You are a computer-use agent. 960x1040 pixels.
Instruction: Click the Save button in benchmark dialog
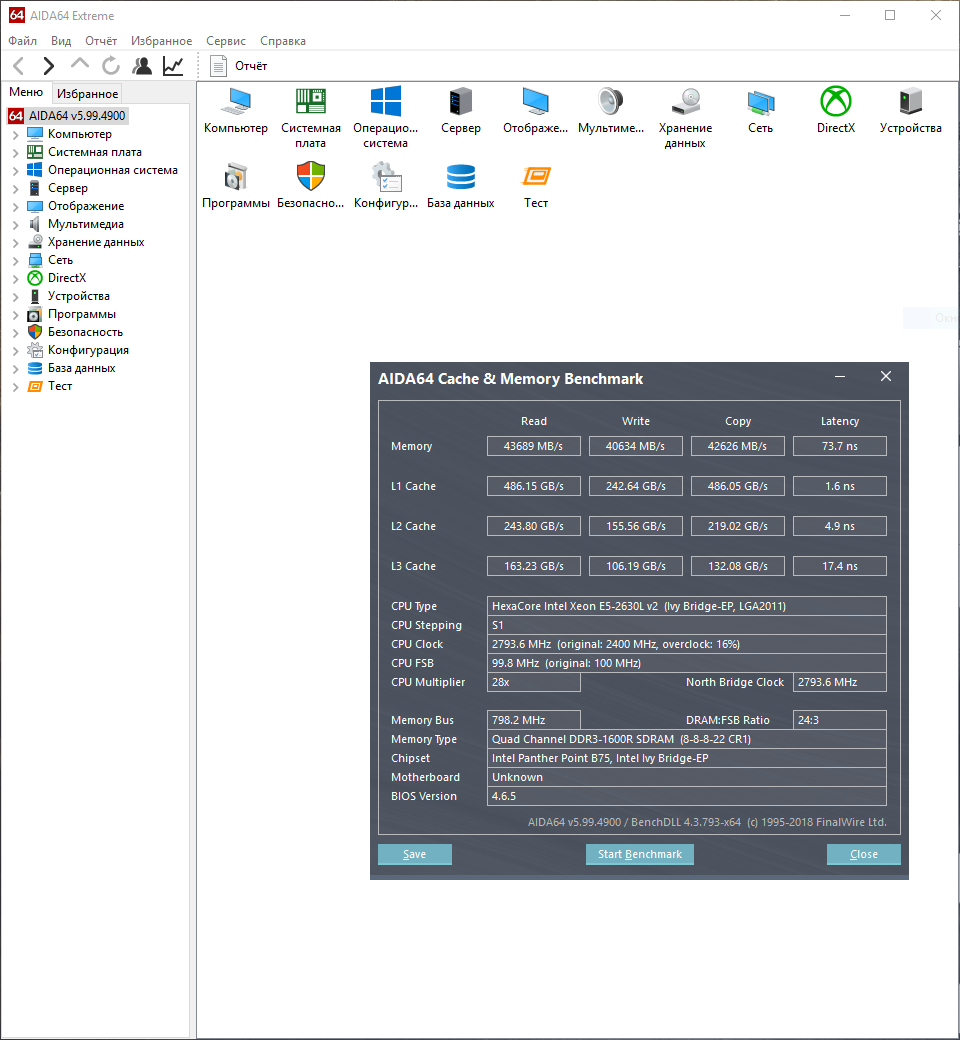click(x=415, y=854)
